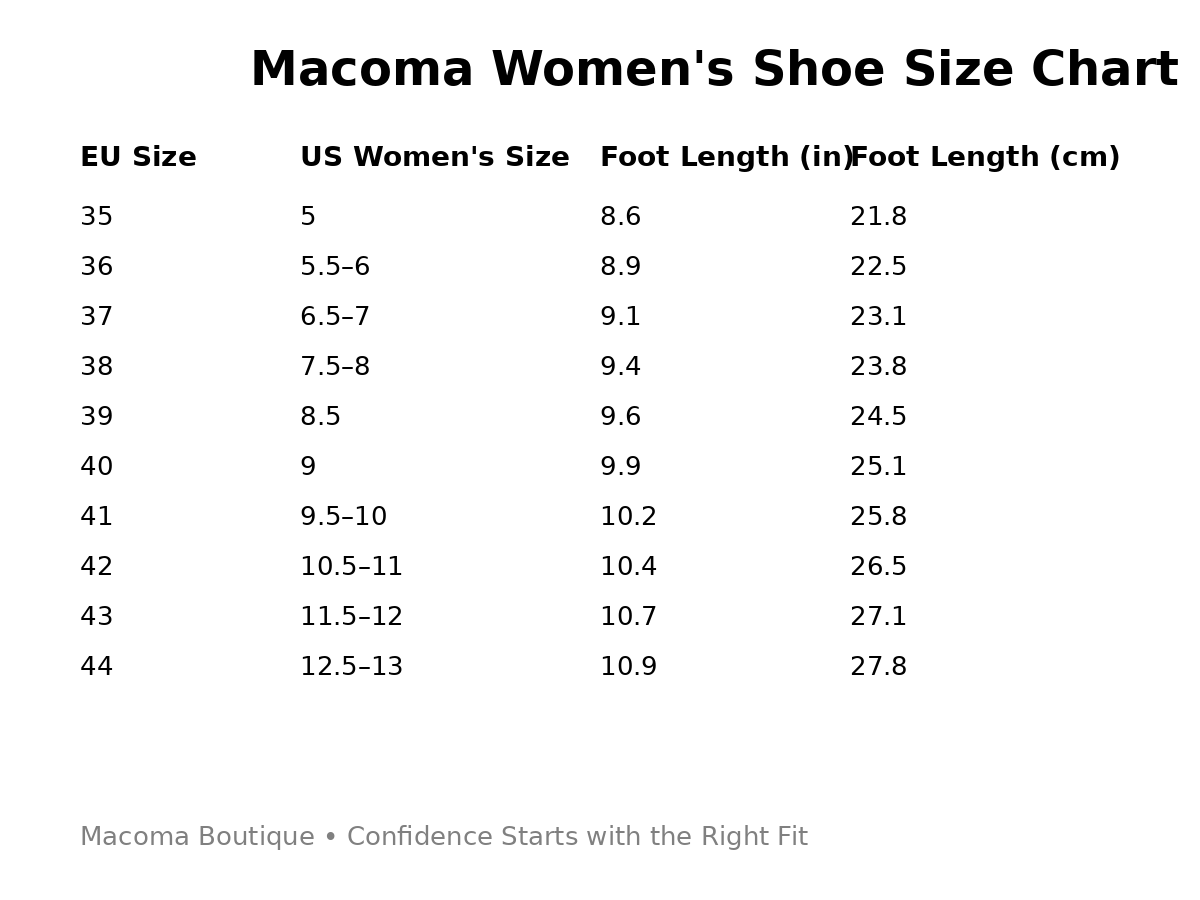This screenshot has height=900, width=1200.
Task: Click the 10.4 inch foot length value
Action: click(628, 567)
